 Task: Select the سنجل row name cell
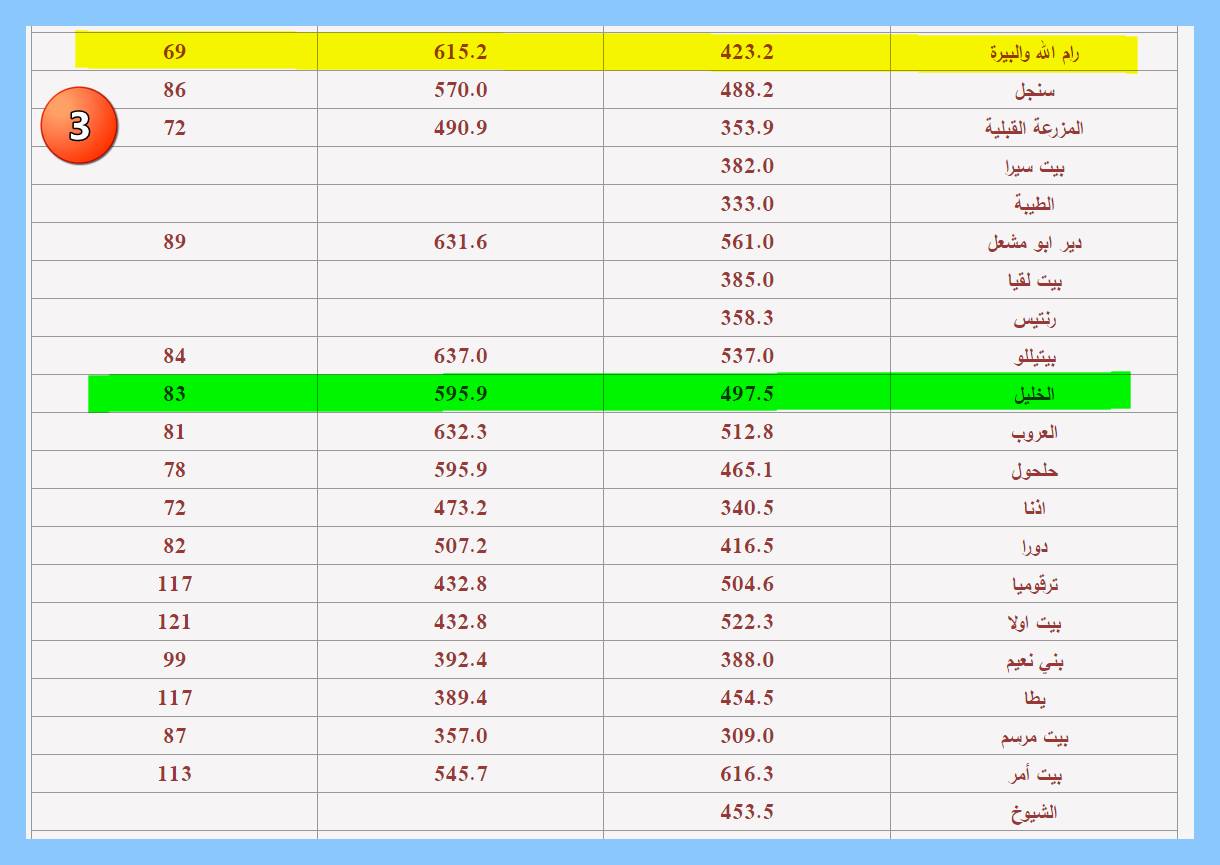coord(1034,90)
